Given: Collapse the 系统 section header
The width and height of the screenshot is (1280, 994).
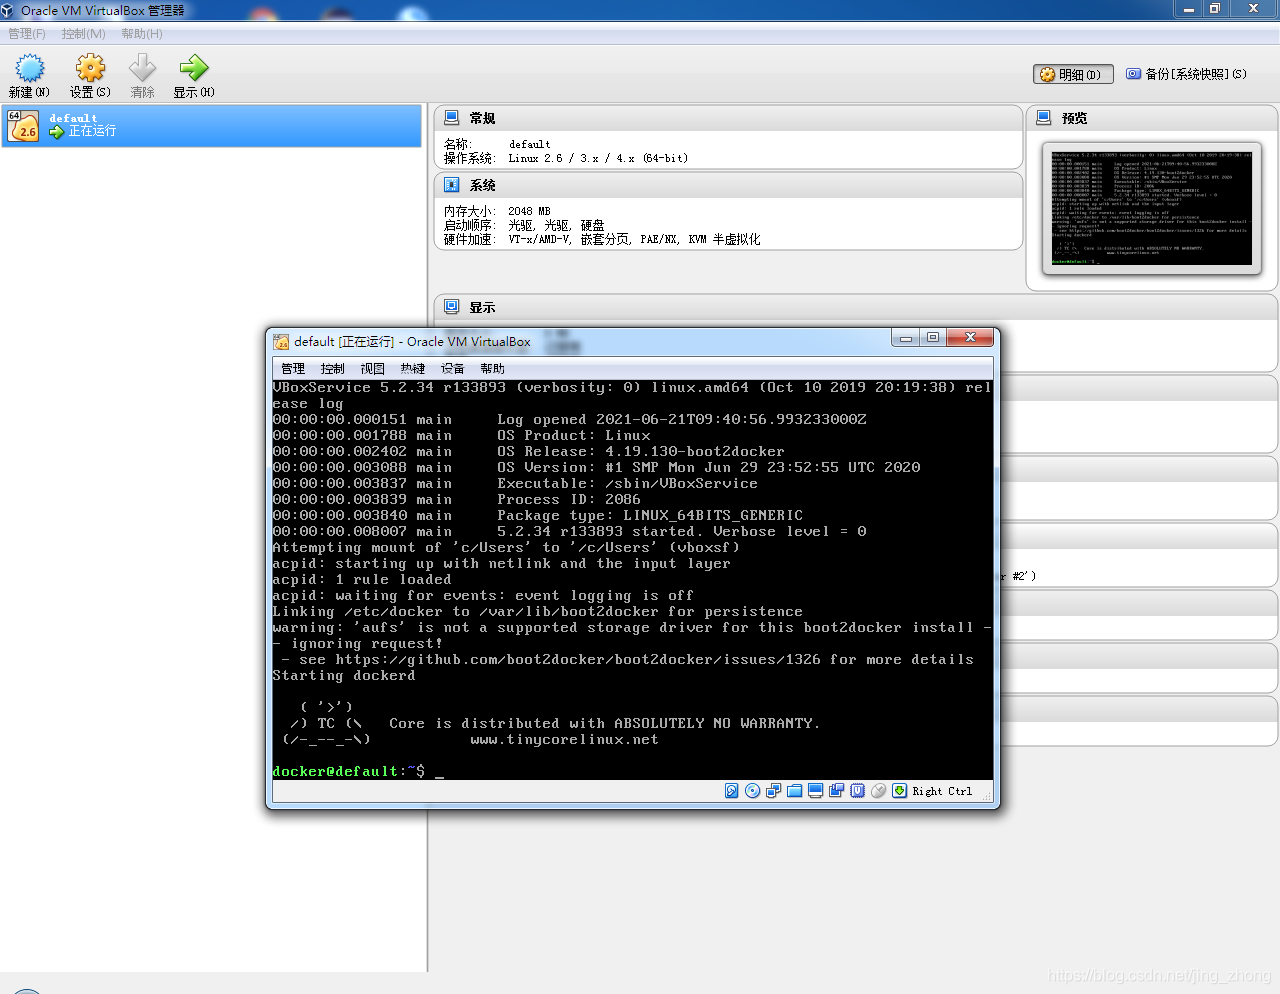Looking at the screenshot, I should [x=728, y=185].
